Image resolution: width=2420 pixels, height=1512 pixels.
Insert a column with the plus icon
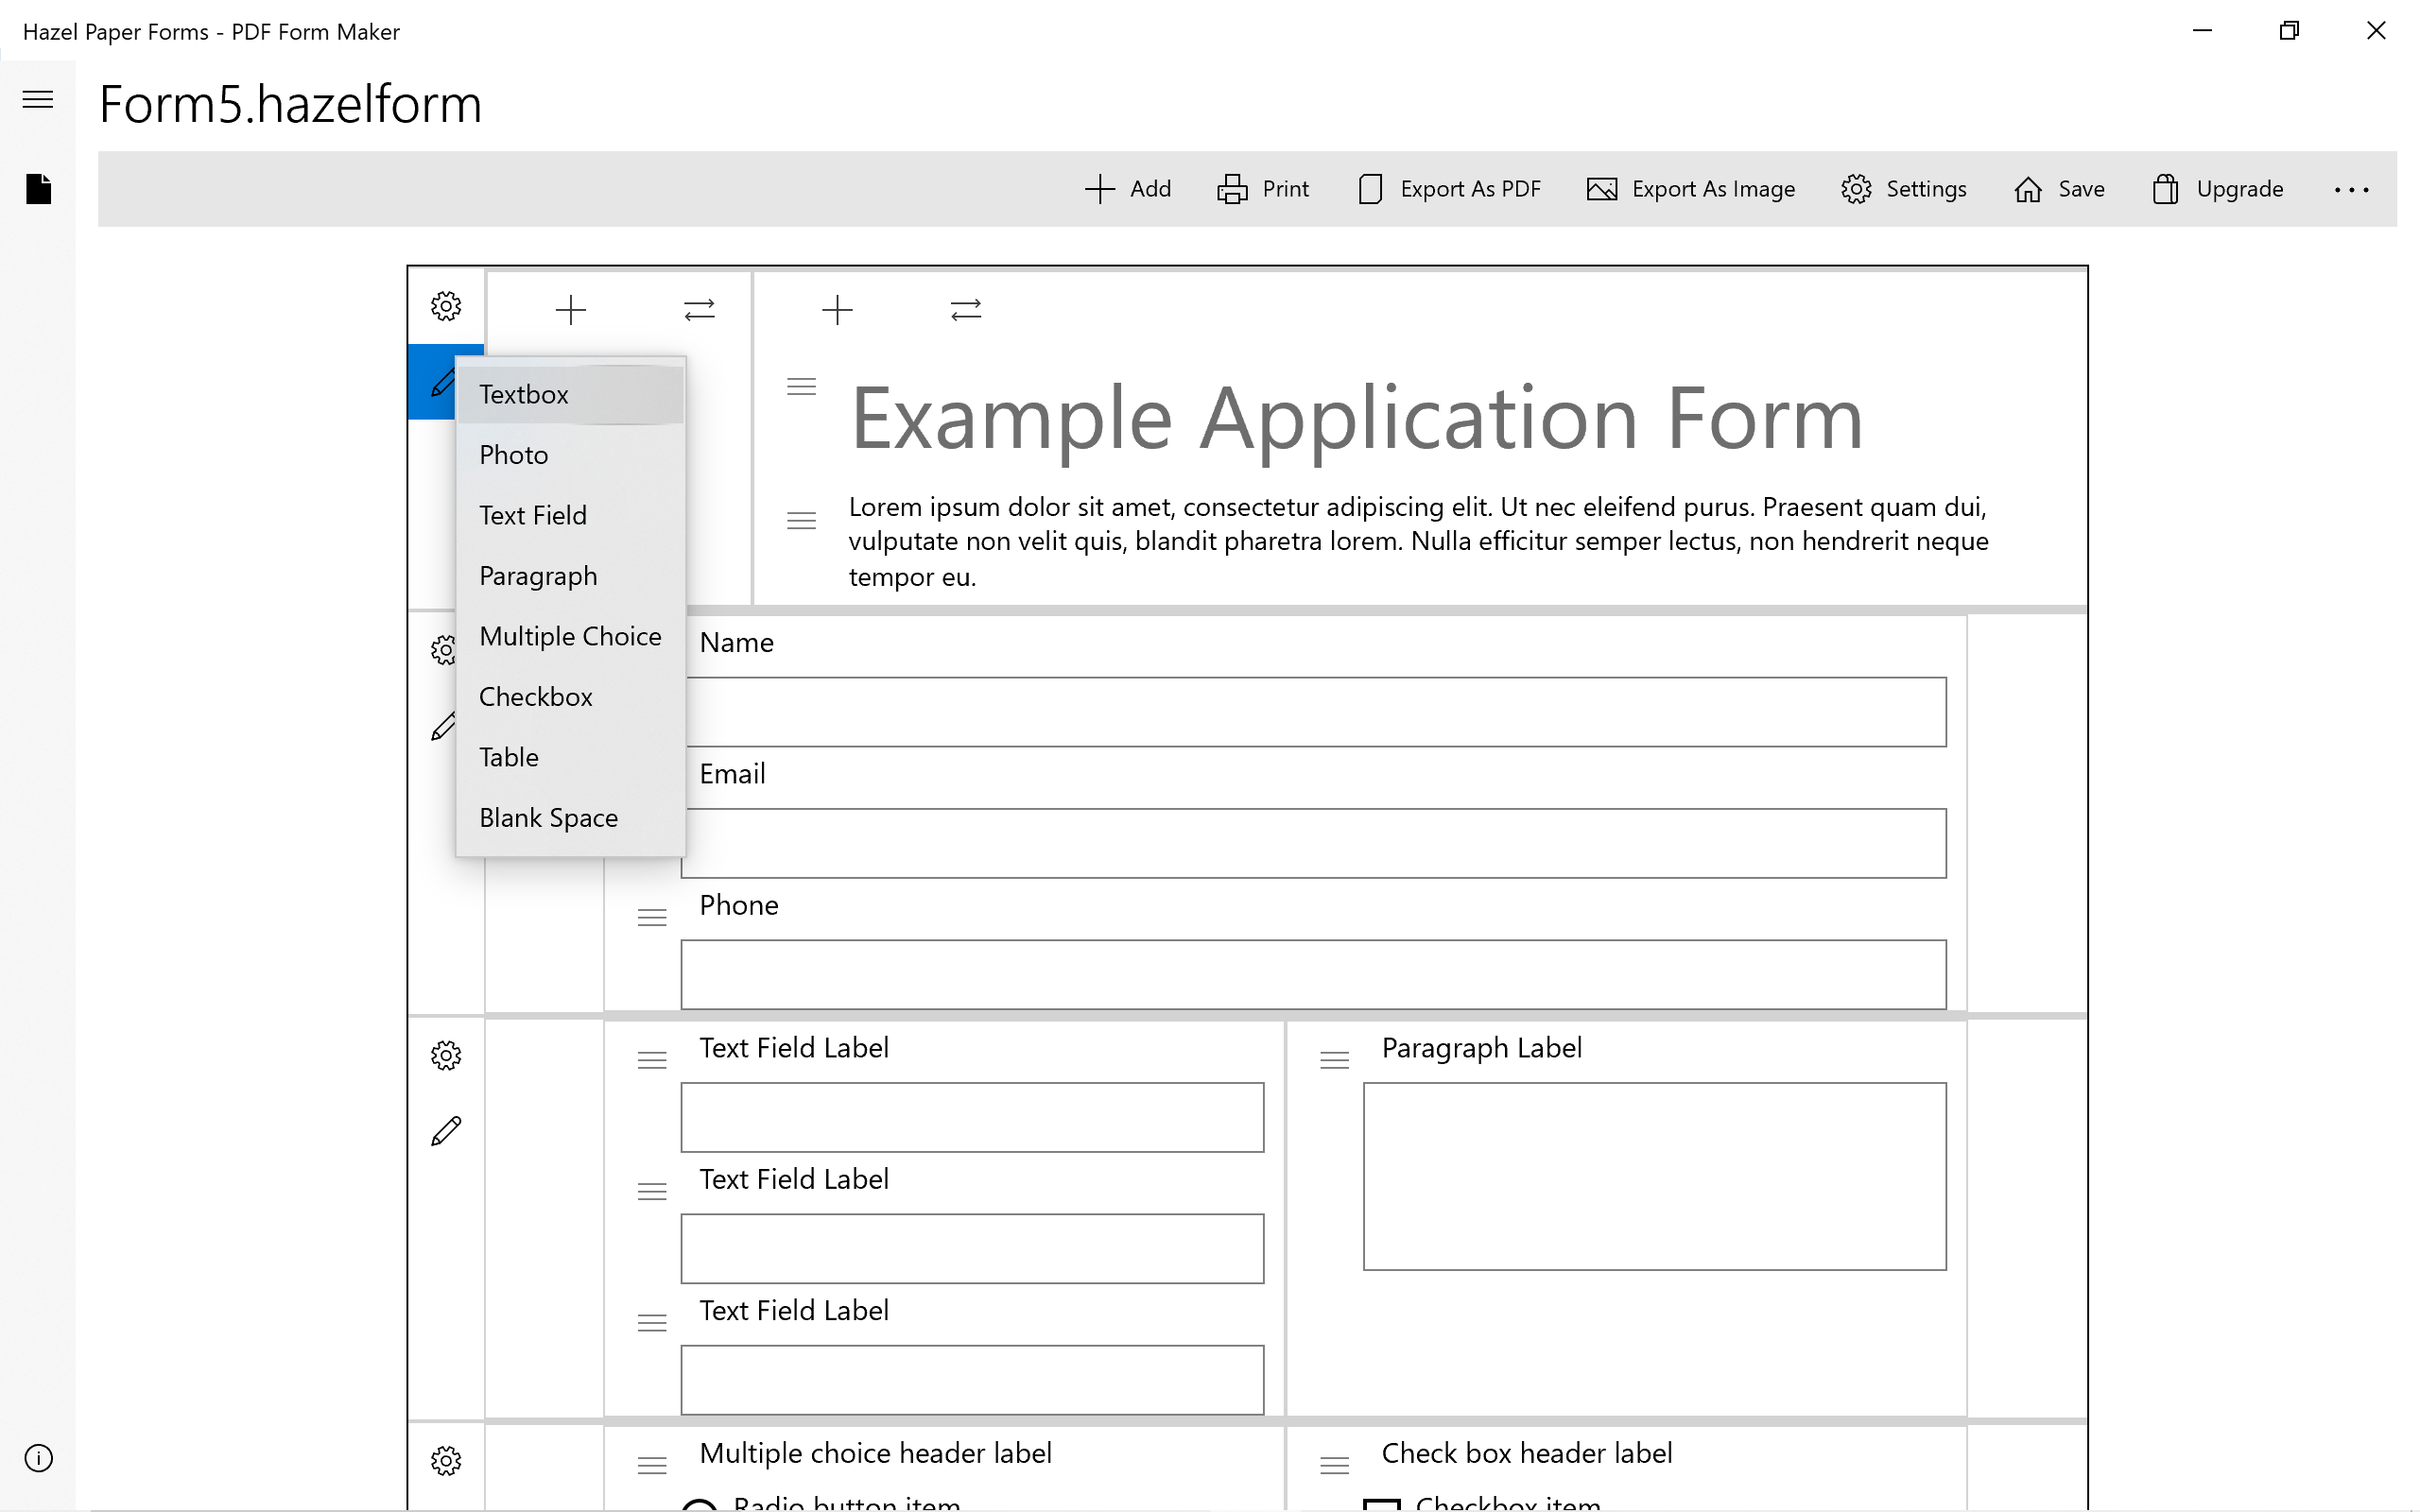pos(571,309)
